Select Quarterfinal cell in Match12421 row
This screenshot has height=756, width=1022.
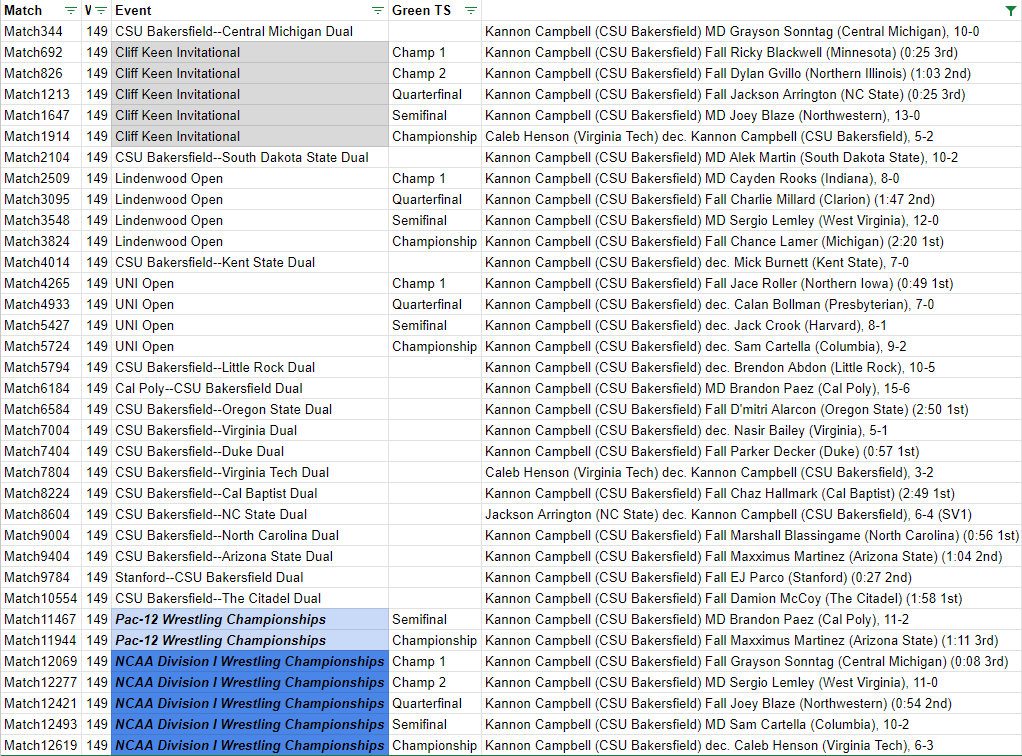435,703
